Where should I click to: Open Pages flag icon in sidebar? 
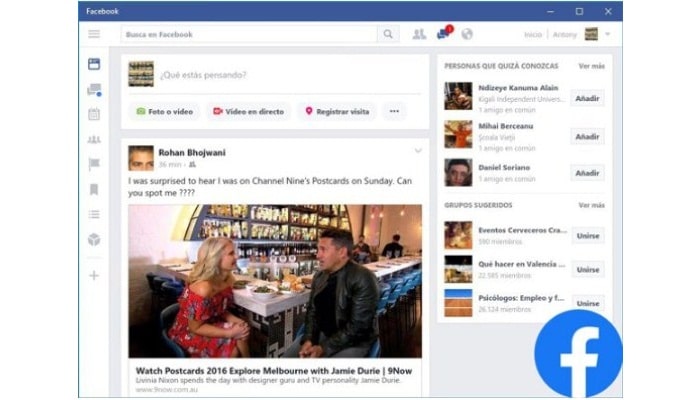(94, 164)
